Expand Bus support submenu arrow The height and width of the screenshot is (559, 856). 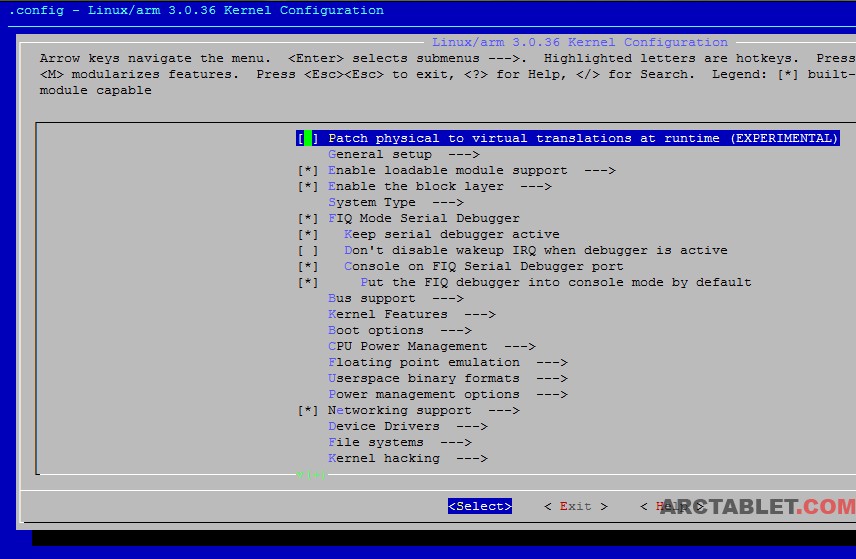448,299
